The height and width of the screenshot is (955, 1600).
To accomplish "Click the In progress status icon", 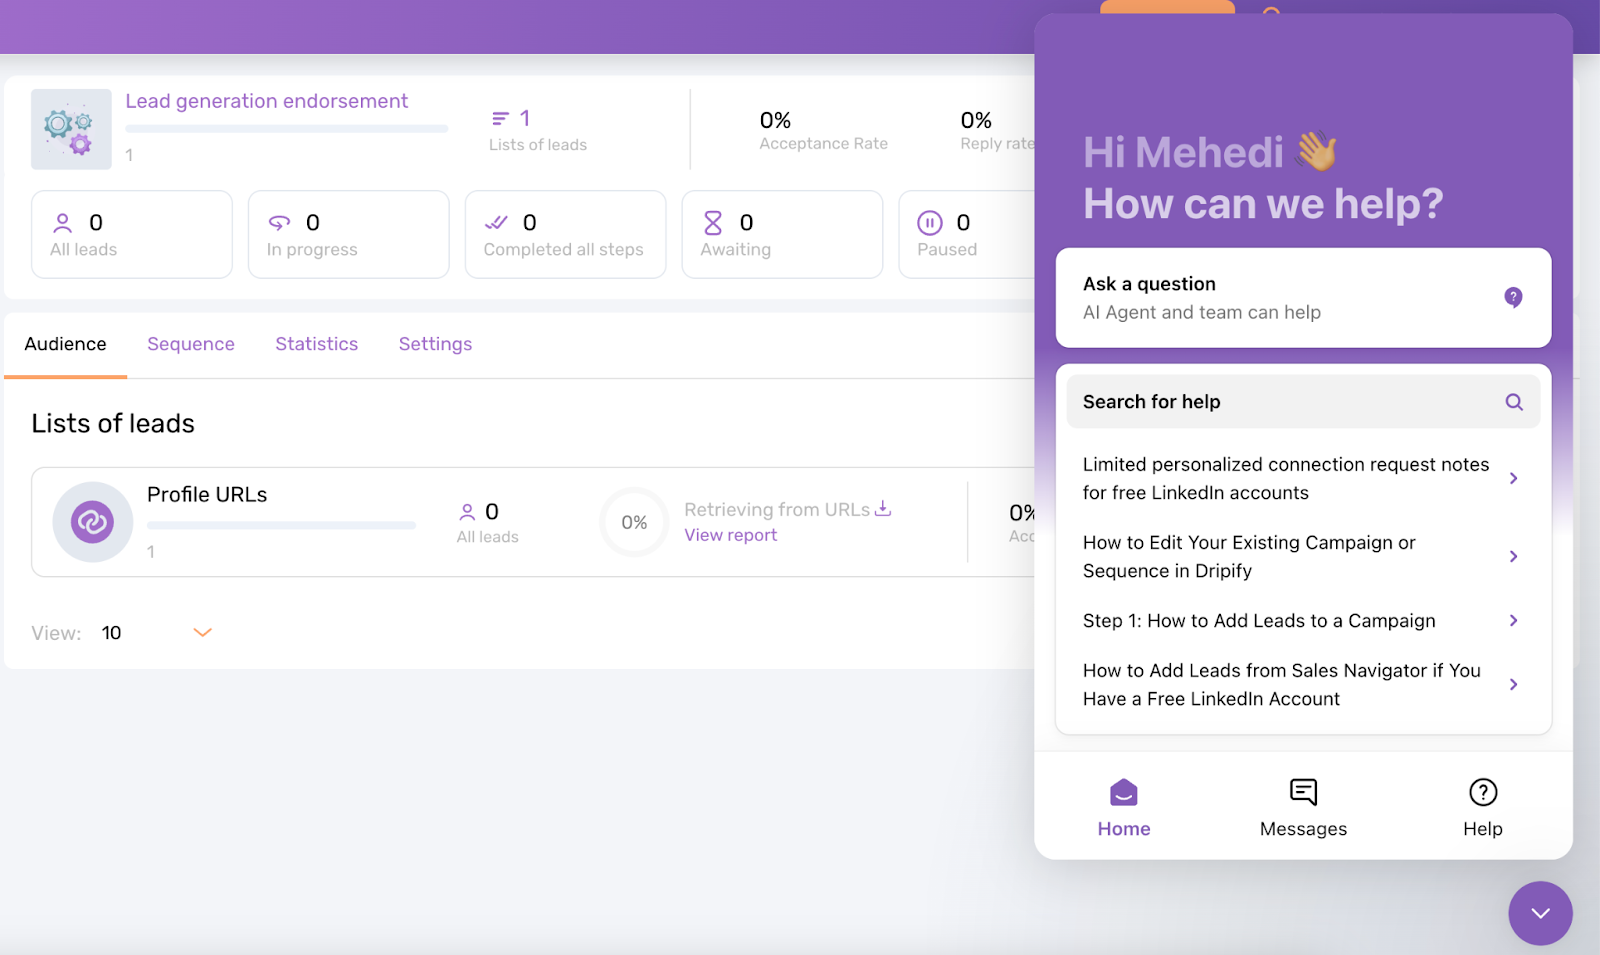I will [x=280, y=222].
